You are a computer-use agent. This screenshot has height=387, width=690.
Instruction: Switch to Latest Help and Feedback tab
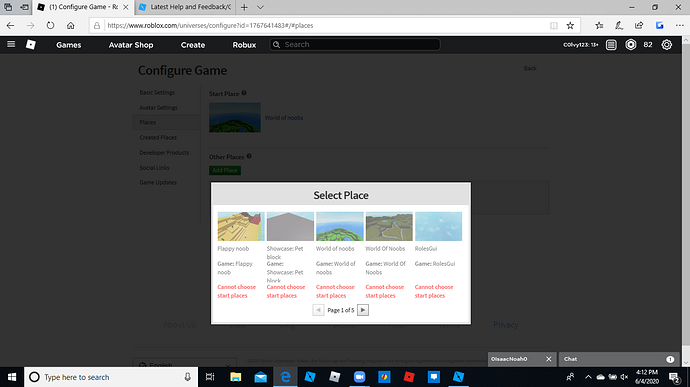186,7
